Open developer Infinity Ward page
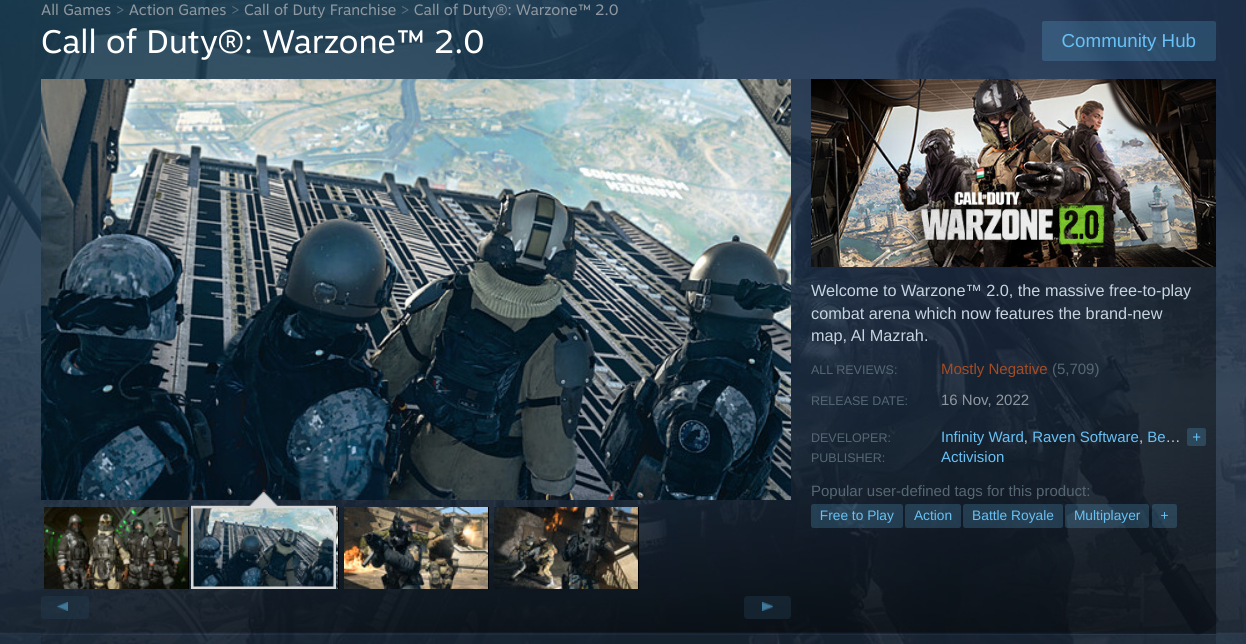Image resolution: width=1246 pixels, height=644 pixels. point(982,437)
